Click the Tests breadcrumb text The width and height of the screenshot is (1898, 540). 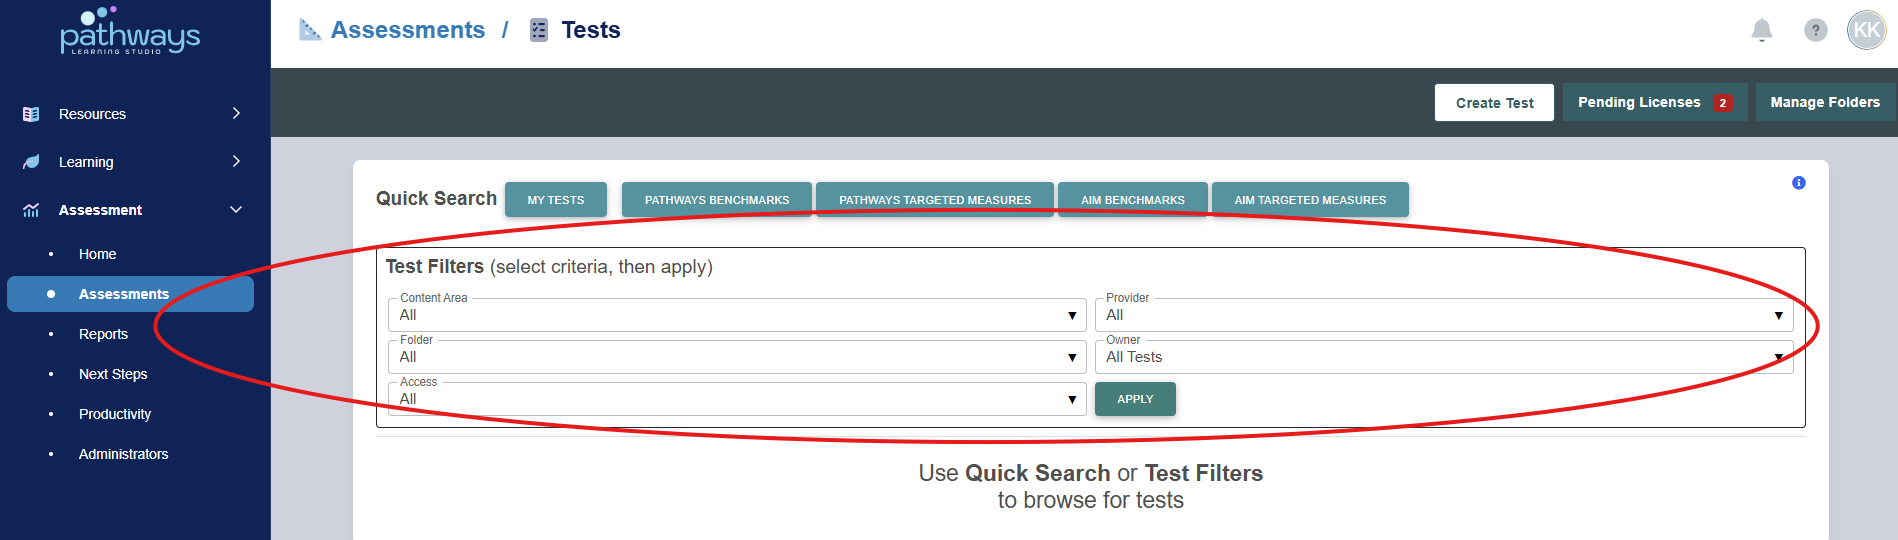(x=591, y=30)
